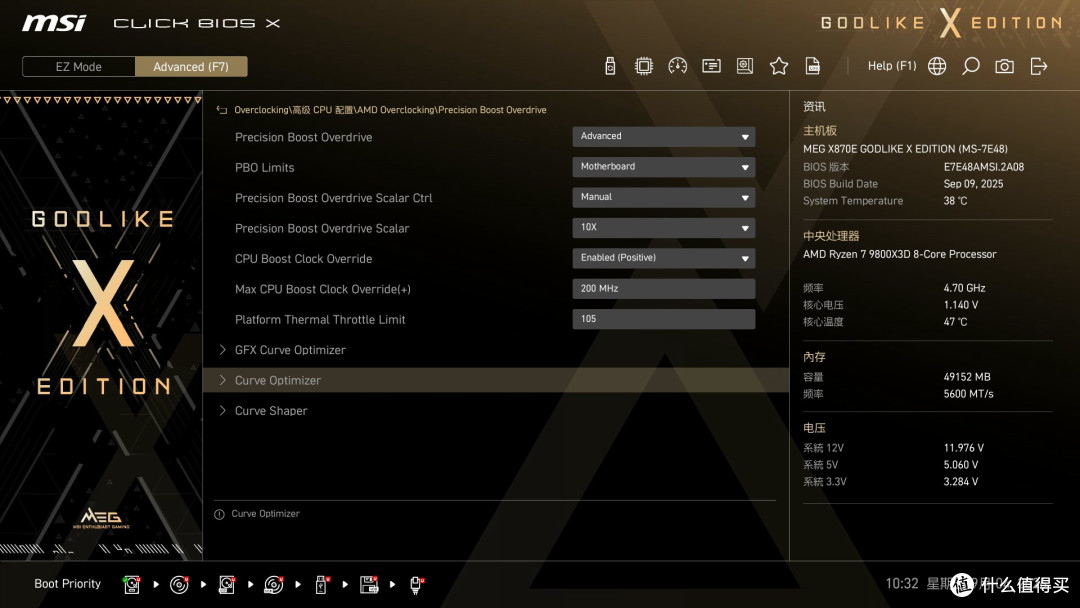This screenshot has width=1080, height=608.
Task: Click the CPU chip icon in toolbar
Action: [x=643, y=66]
